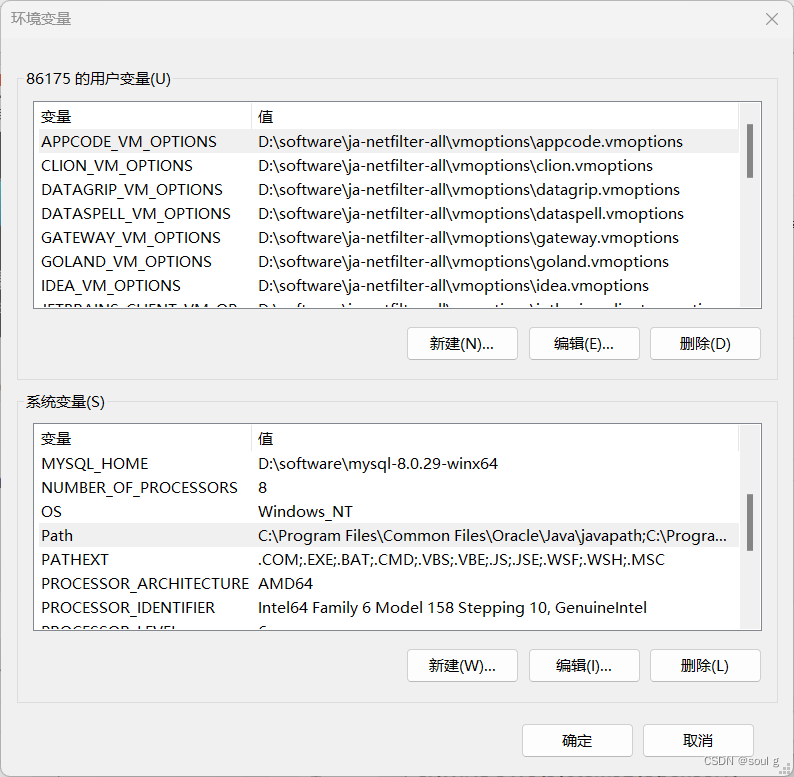The image size is (794, 777).
Task: Click the datagrip.vmoptions path value
Action: 469,189
